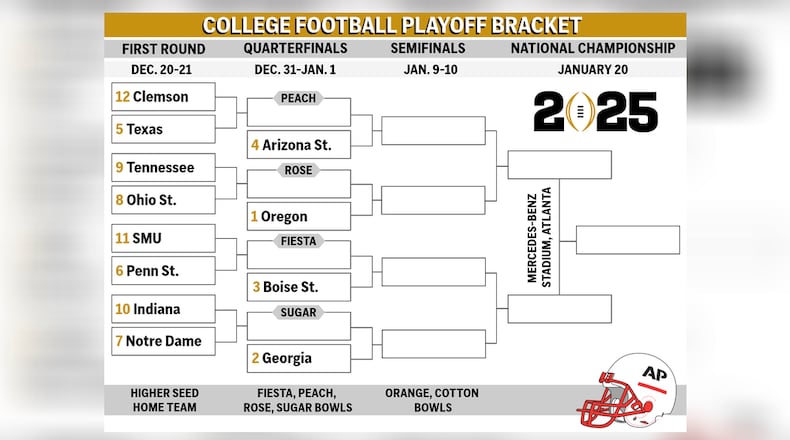Choose the 9 Tennessee team box

[x=164, y=167]
